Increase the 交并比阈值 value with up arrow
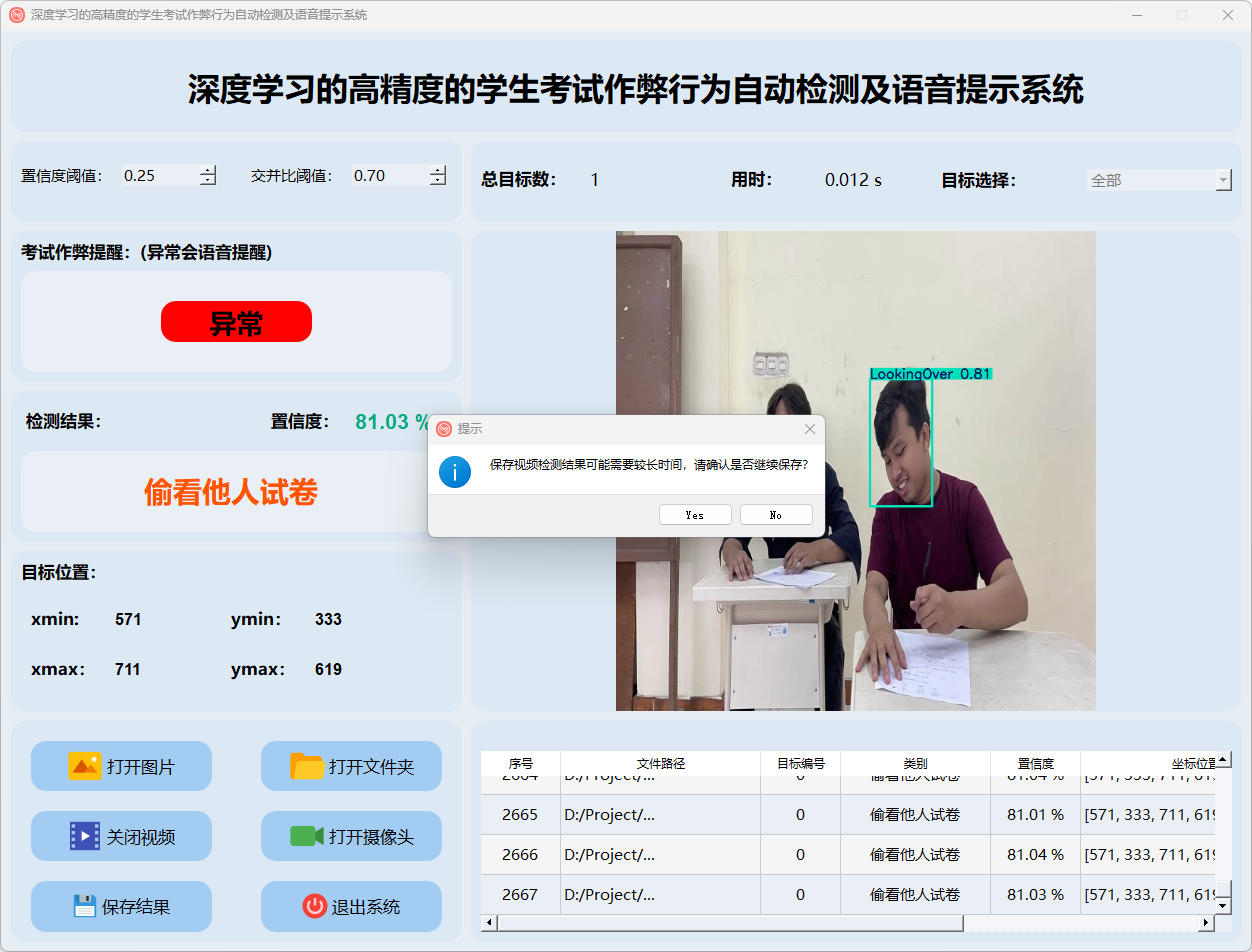 pyautogui.click(x=438, y=170)
